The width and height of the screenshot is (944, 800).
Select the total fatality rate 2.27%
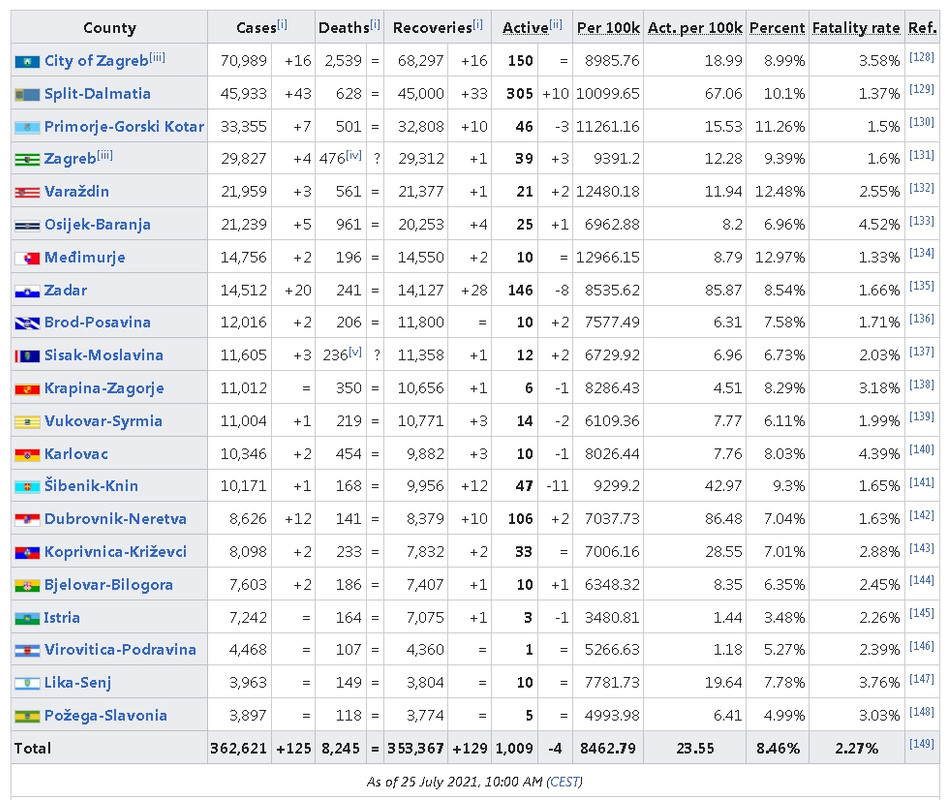coord(856,748)
